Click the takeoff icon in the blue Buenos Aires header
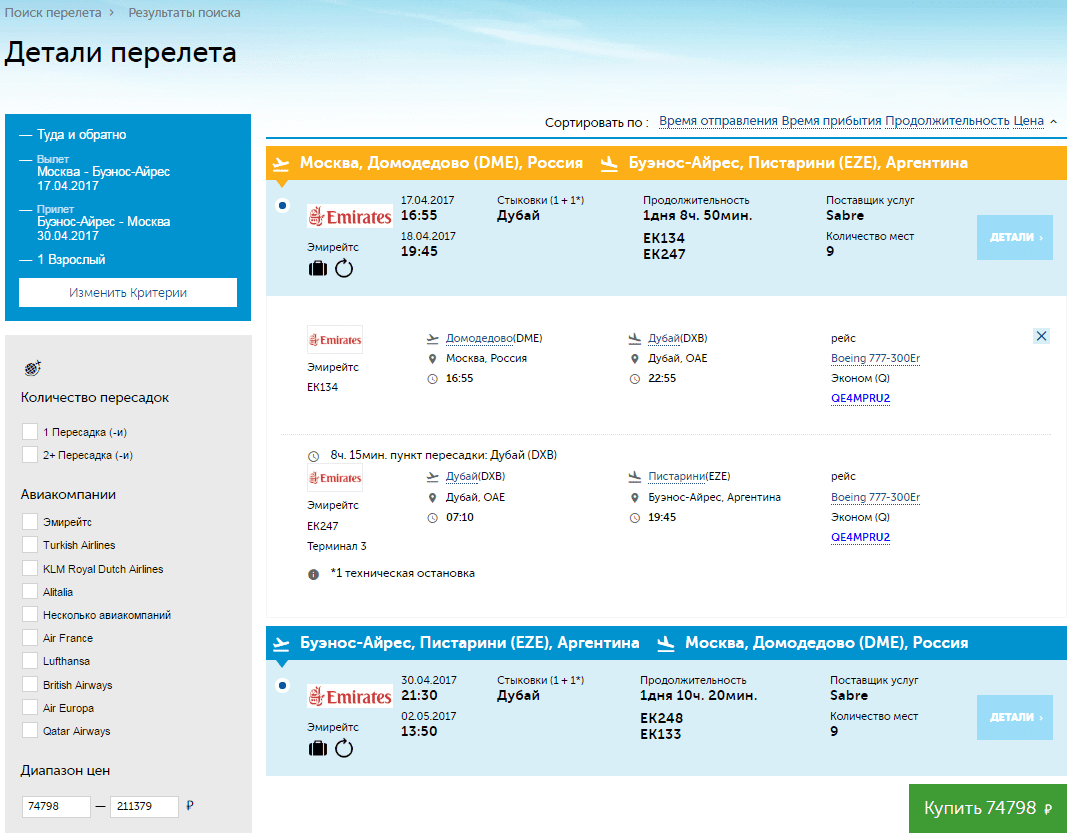This screenshot has height=833, width=1067. click(x=281, y=643)
